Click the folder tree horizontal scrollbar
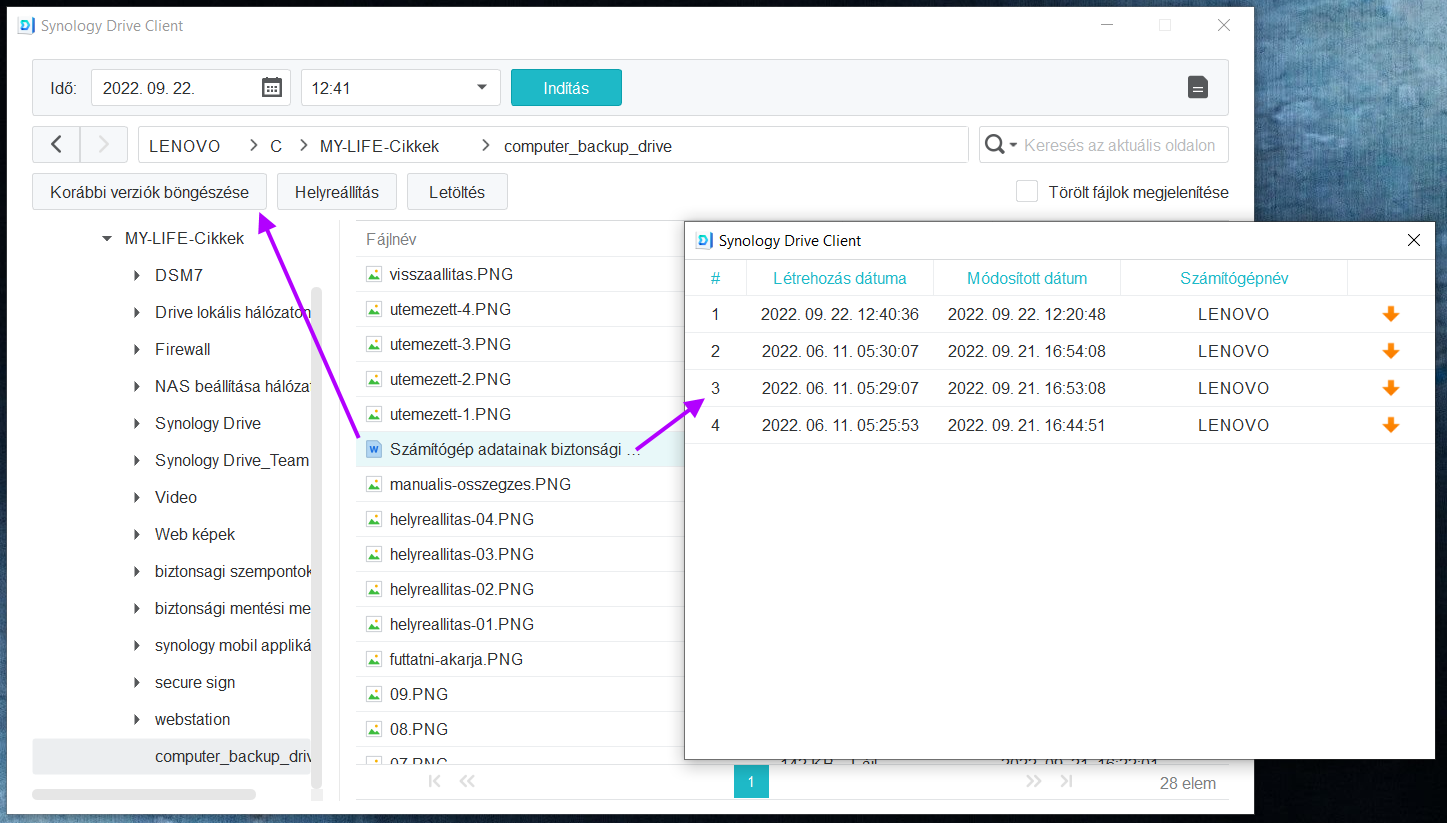 pos(144,794)
